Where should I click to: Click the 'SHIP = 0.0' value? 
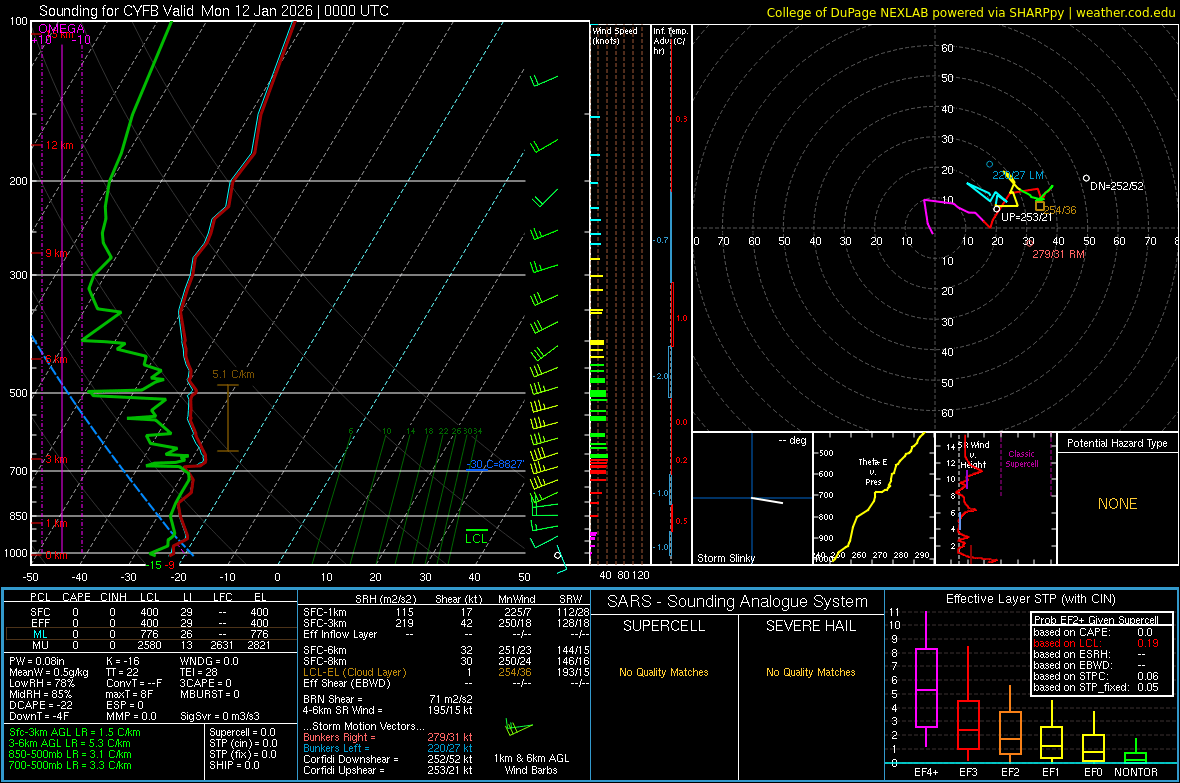(x=234, y=765)
